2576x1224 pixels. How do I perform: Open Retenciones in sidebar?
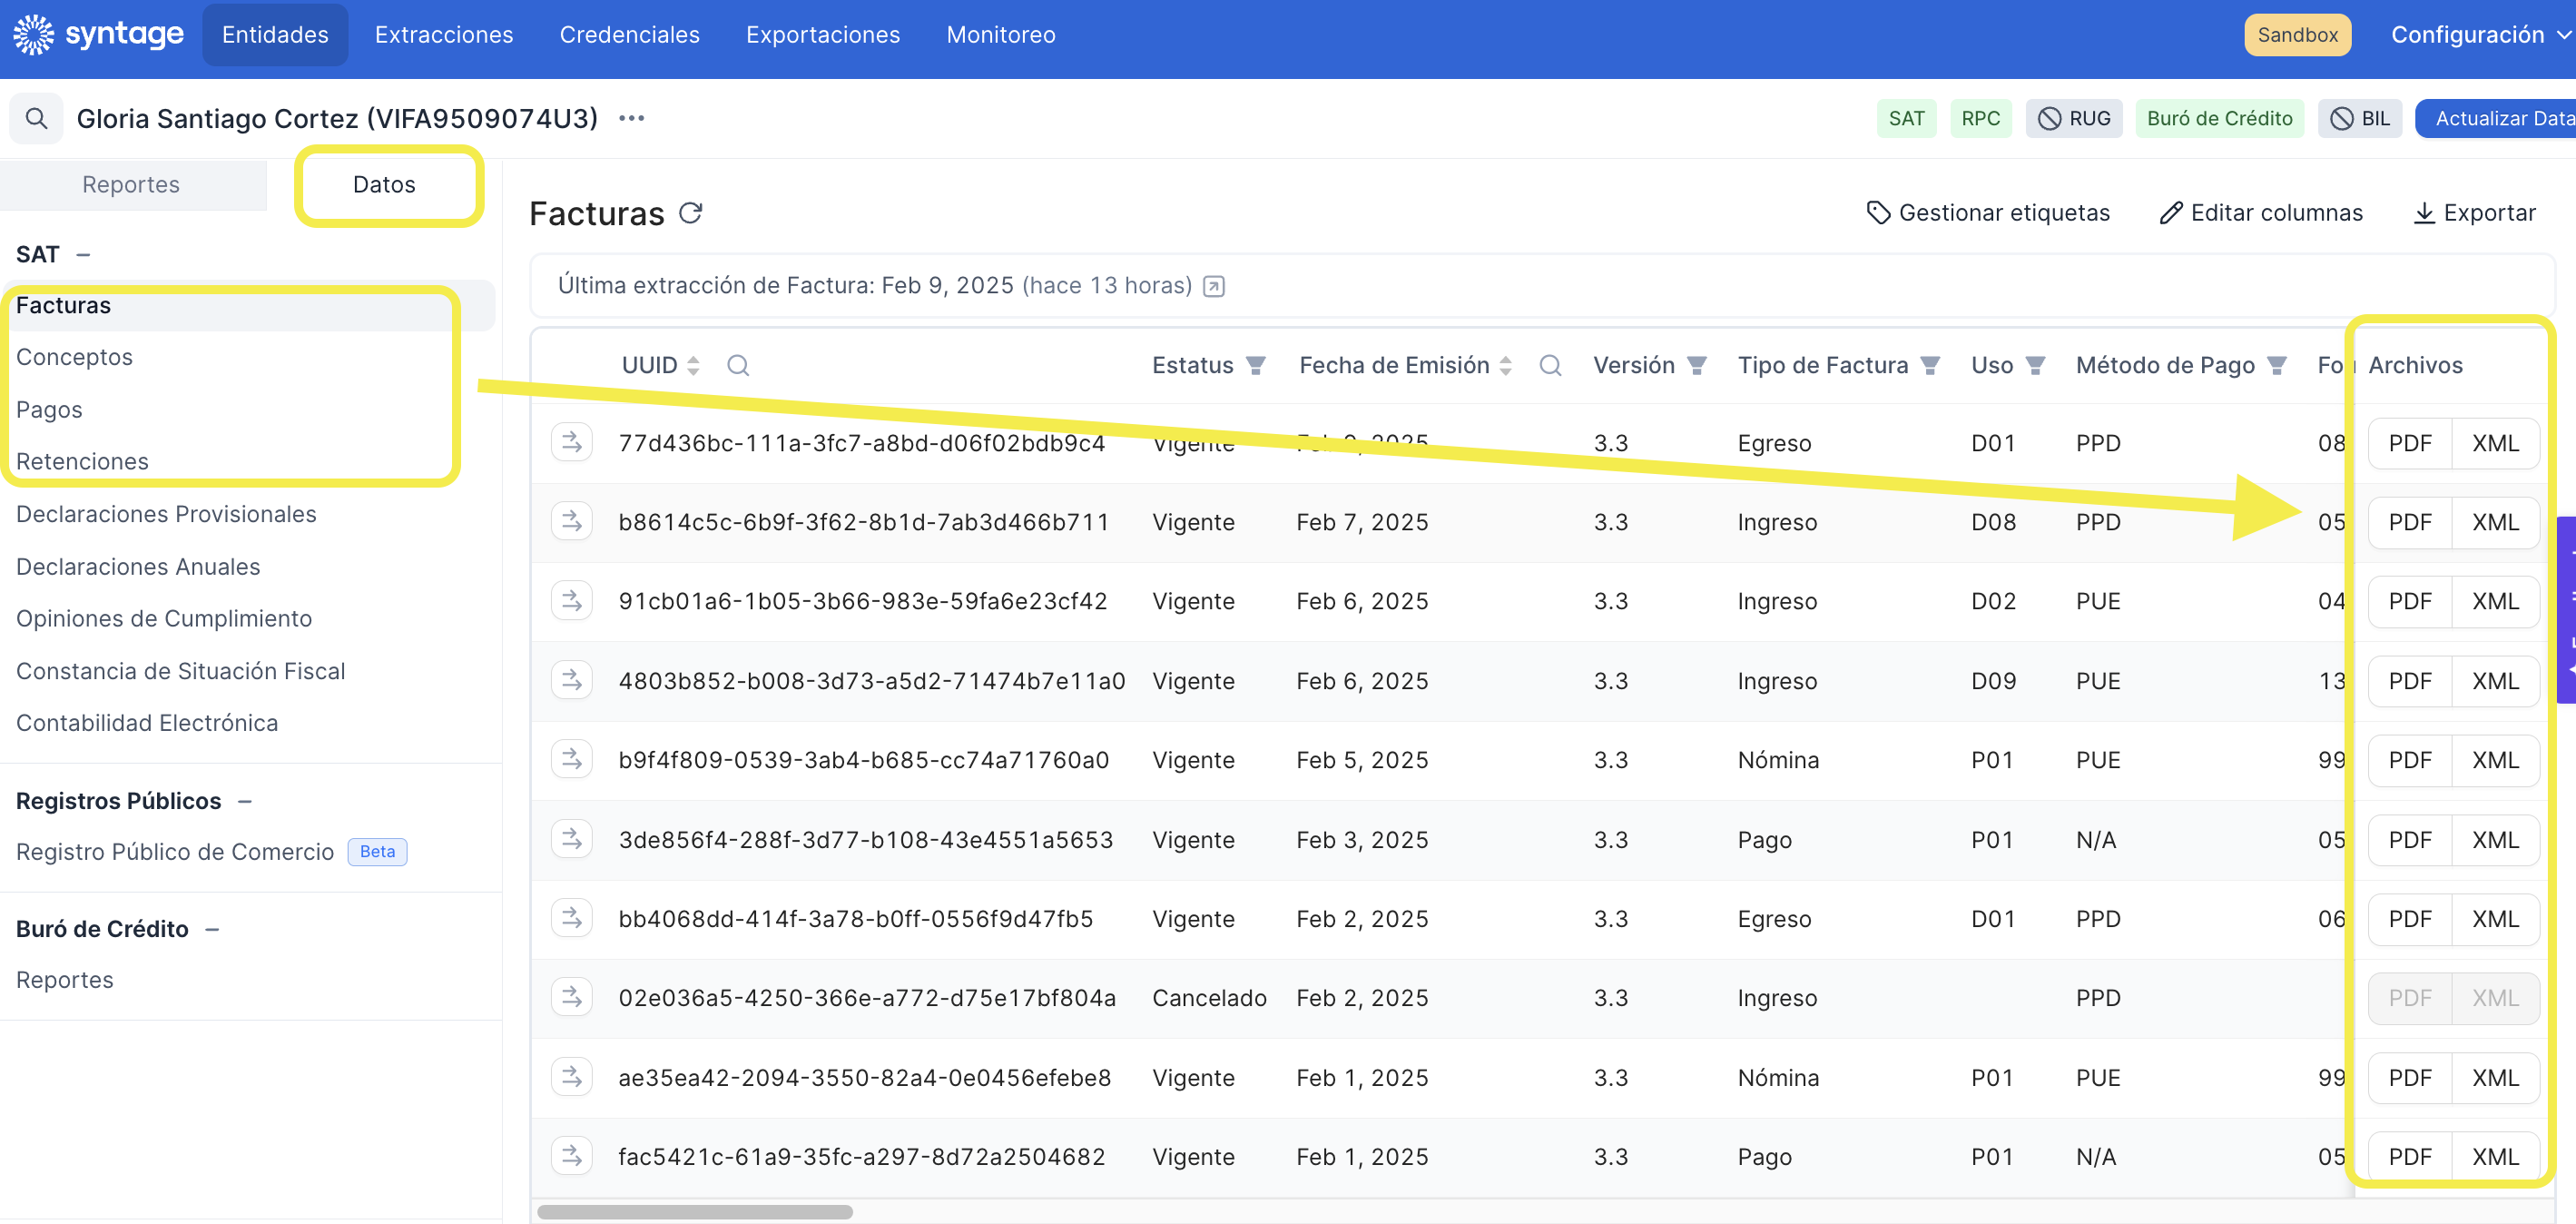(x=82, y=461)
